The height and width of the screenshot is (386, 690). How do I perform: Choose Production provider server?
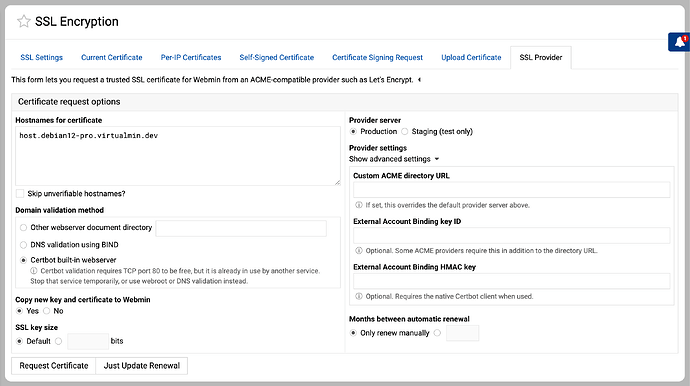click(353, 132)
